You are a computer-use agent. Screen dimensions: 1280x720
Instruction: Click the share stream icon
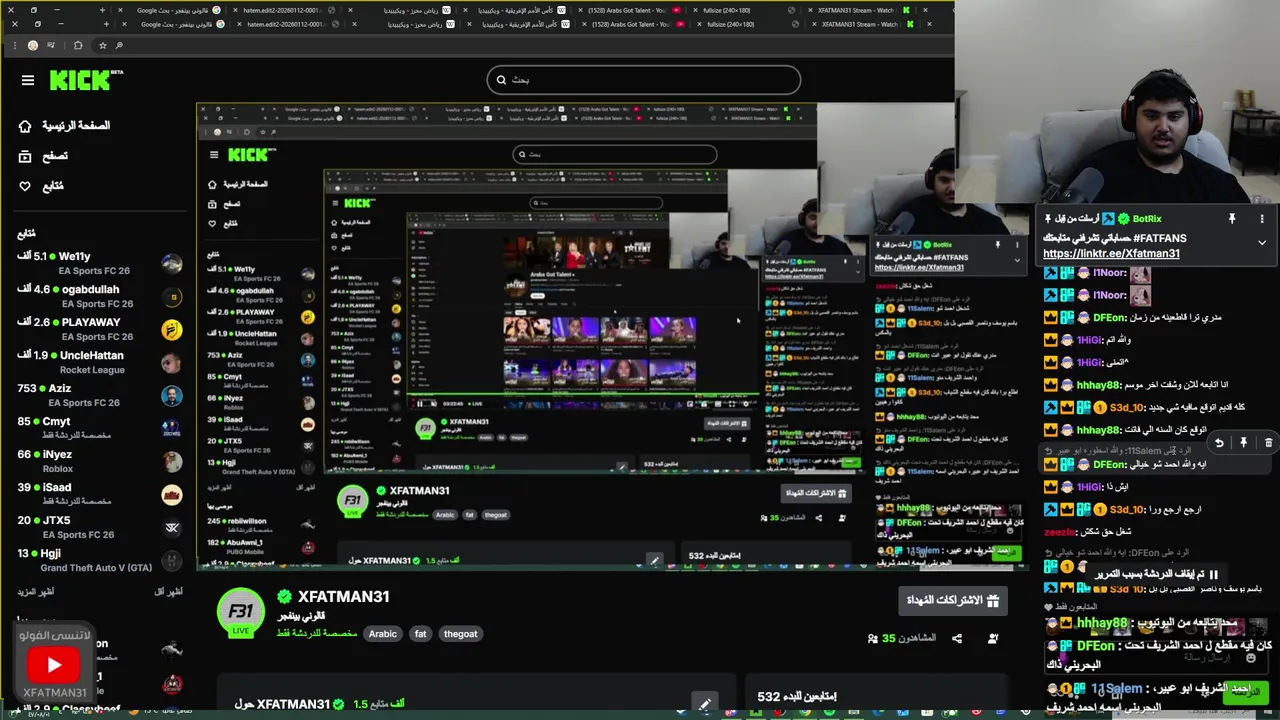(x=957, y=638)
